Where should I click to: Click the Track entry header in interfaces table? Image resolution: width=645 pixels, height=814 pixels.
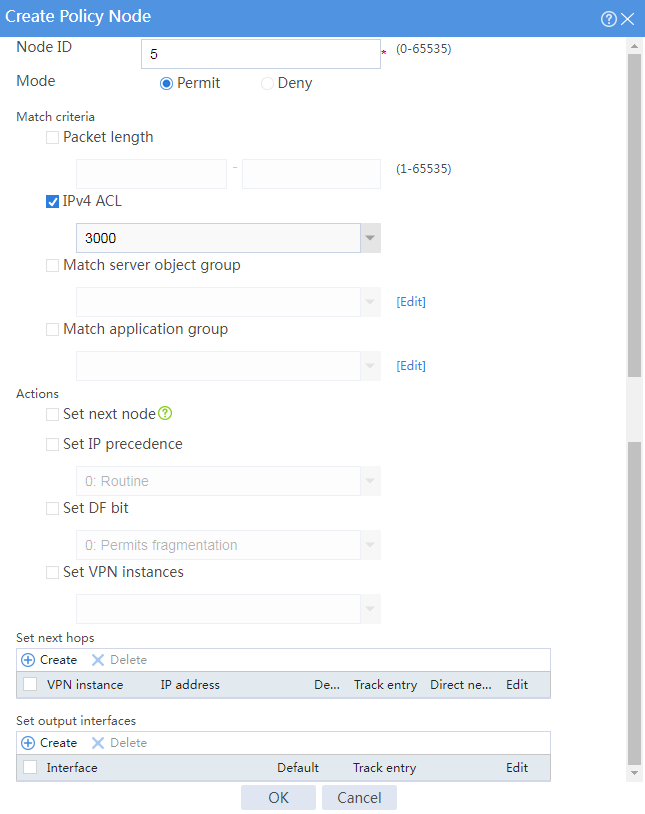[x=384, y=768]
